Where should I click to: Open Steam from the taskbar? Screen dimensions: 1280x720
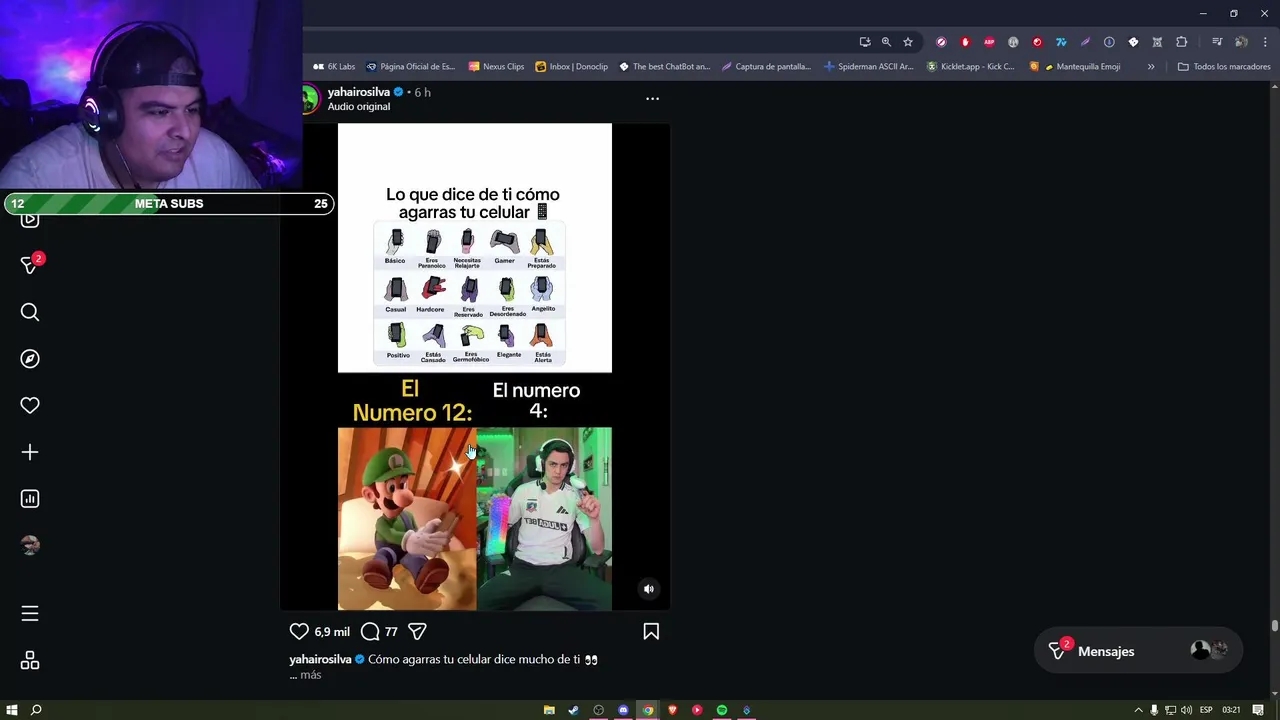click(573, 710)
